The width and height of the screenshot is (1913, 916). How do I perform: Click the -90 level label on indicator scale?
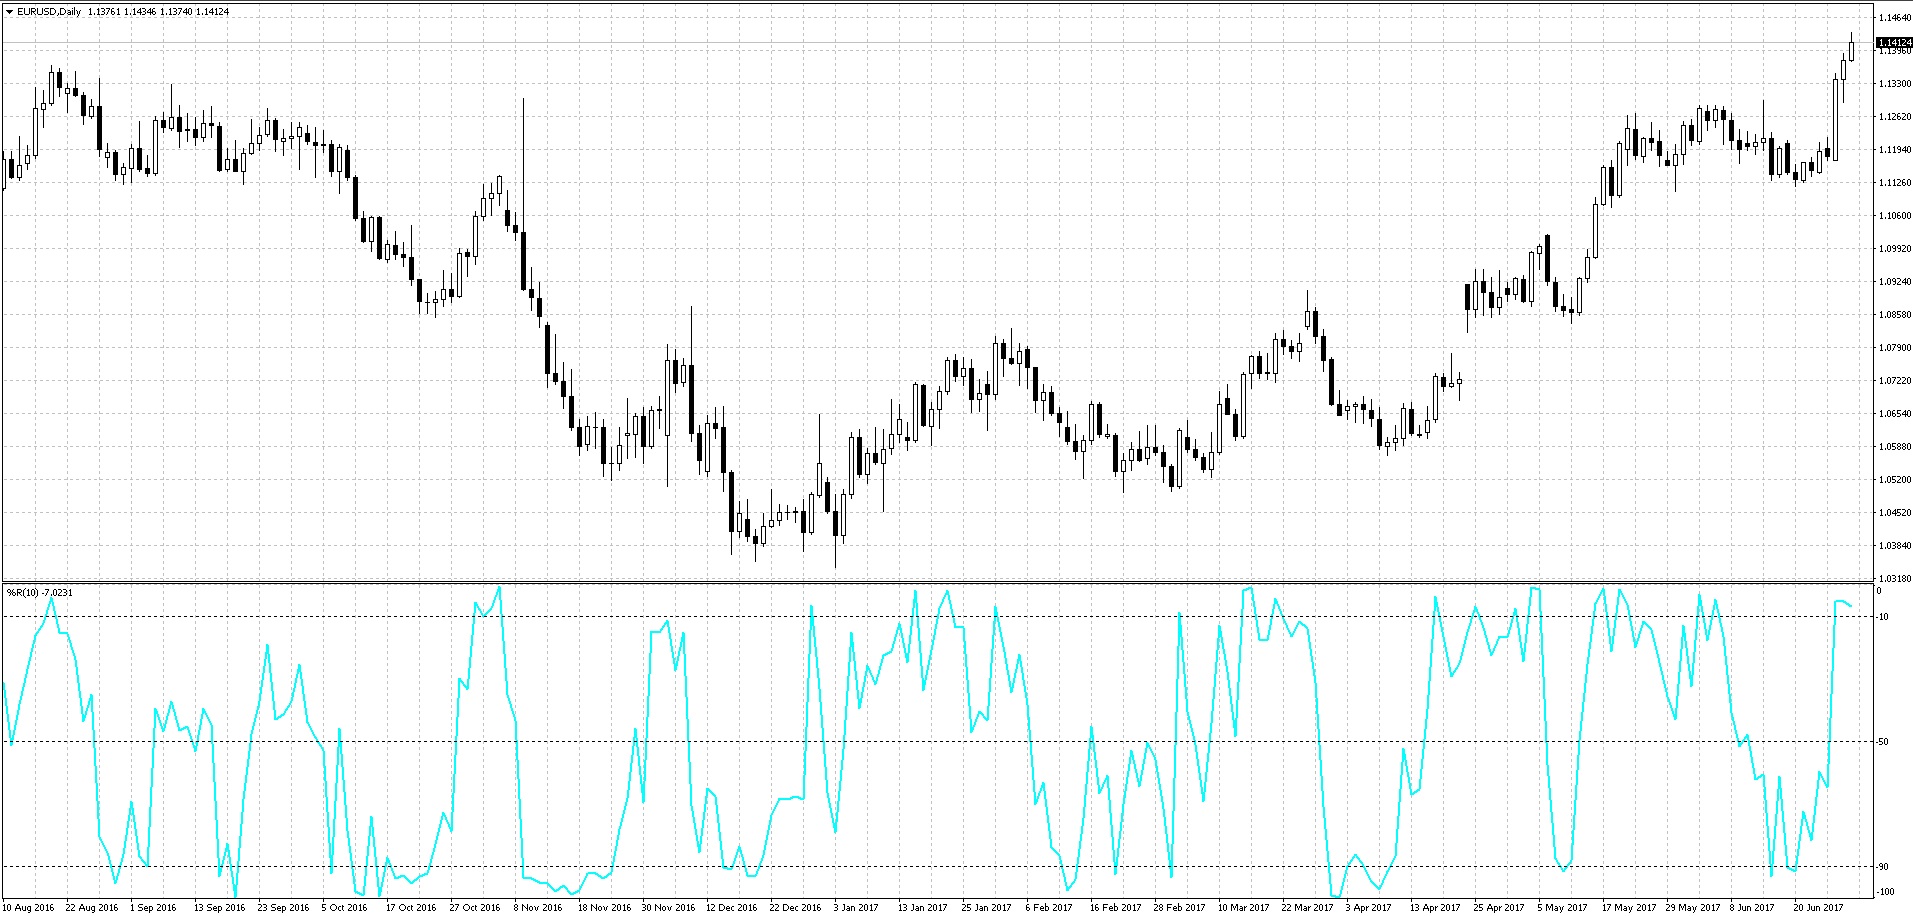coord(1883,867)
